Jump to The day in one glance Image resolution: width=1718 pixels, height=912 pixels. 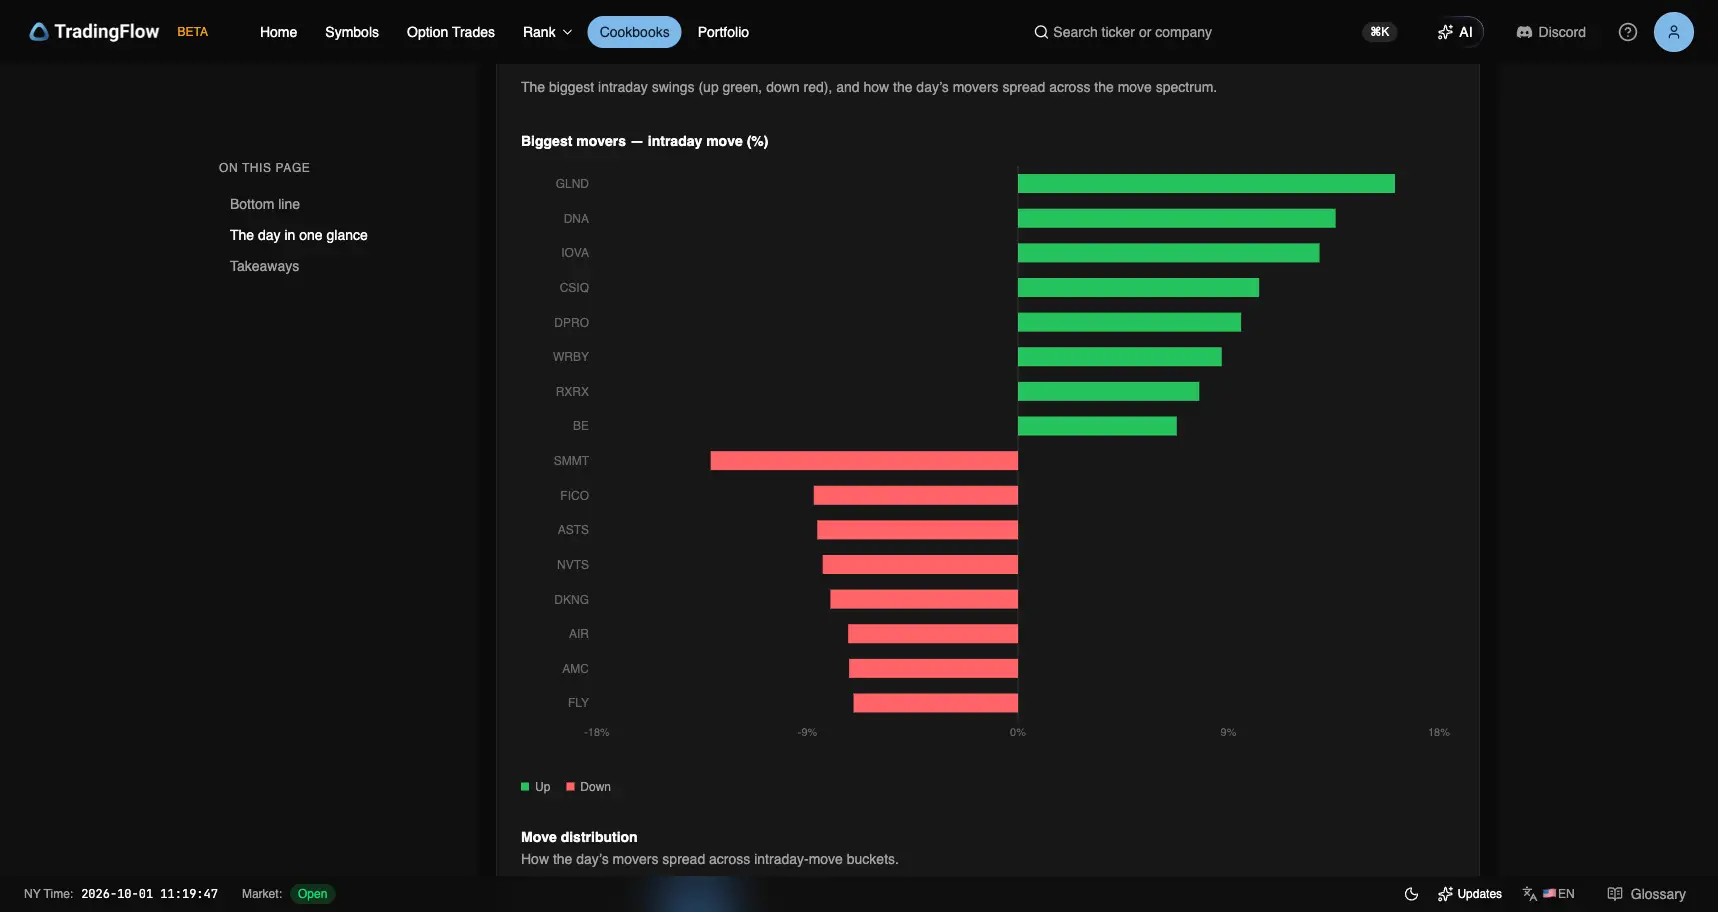[299, 235]
